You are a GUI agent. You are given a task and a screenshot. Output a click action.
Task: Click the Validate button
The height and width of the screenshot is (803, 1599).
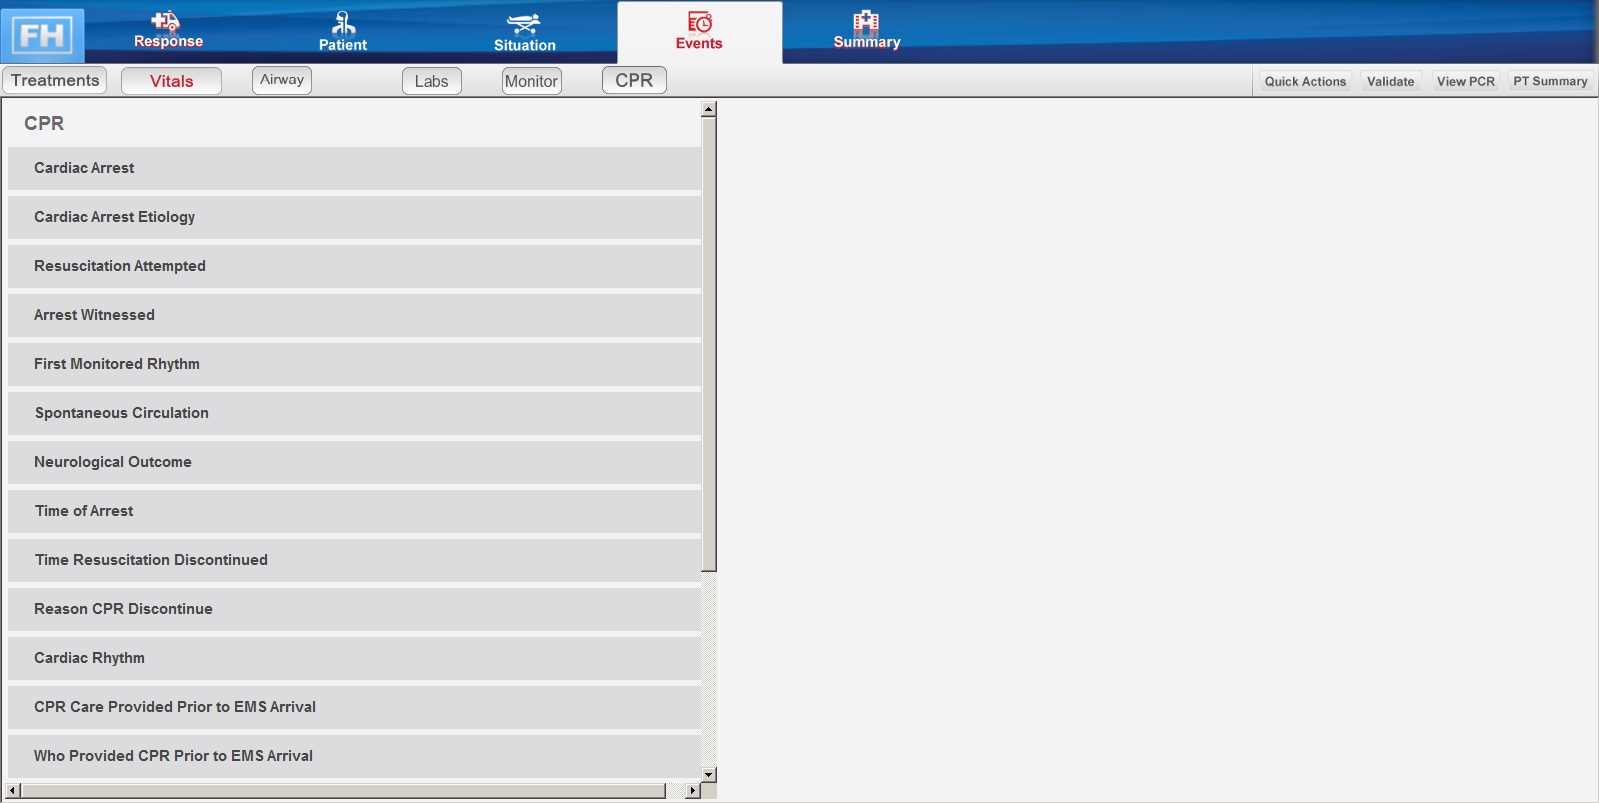(x=1390, y=81)
